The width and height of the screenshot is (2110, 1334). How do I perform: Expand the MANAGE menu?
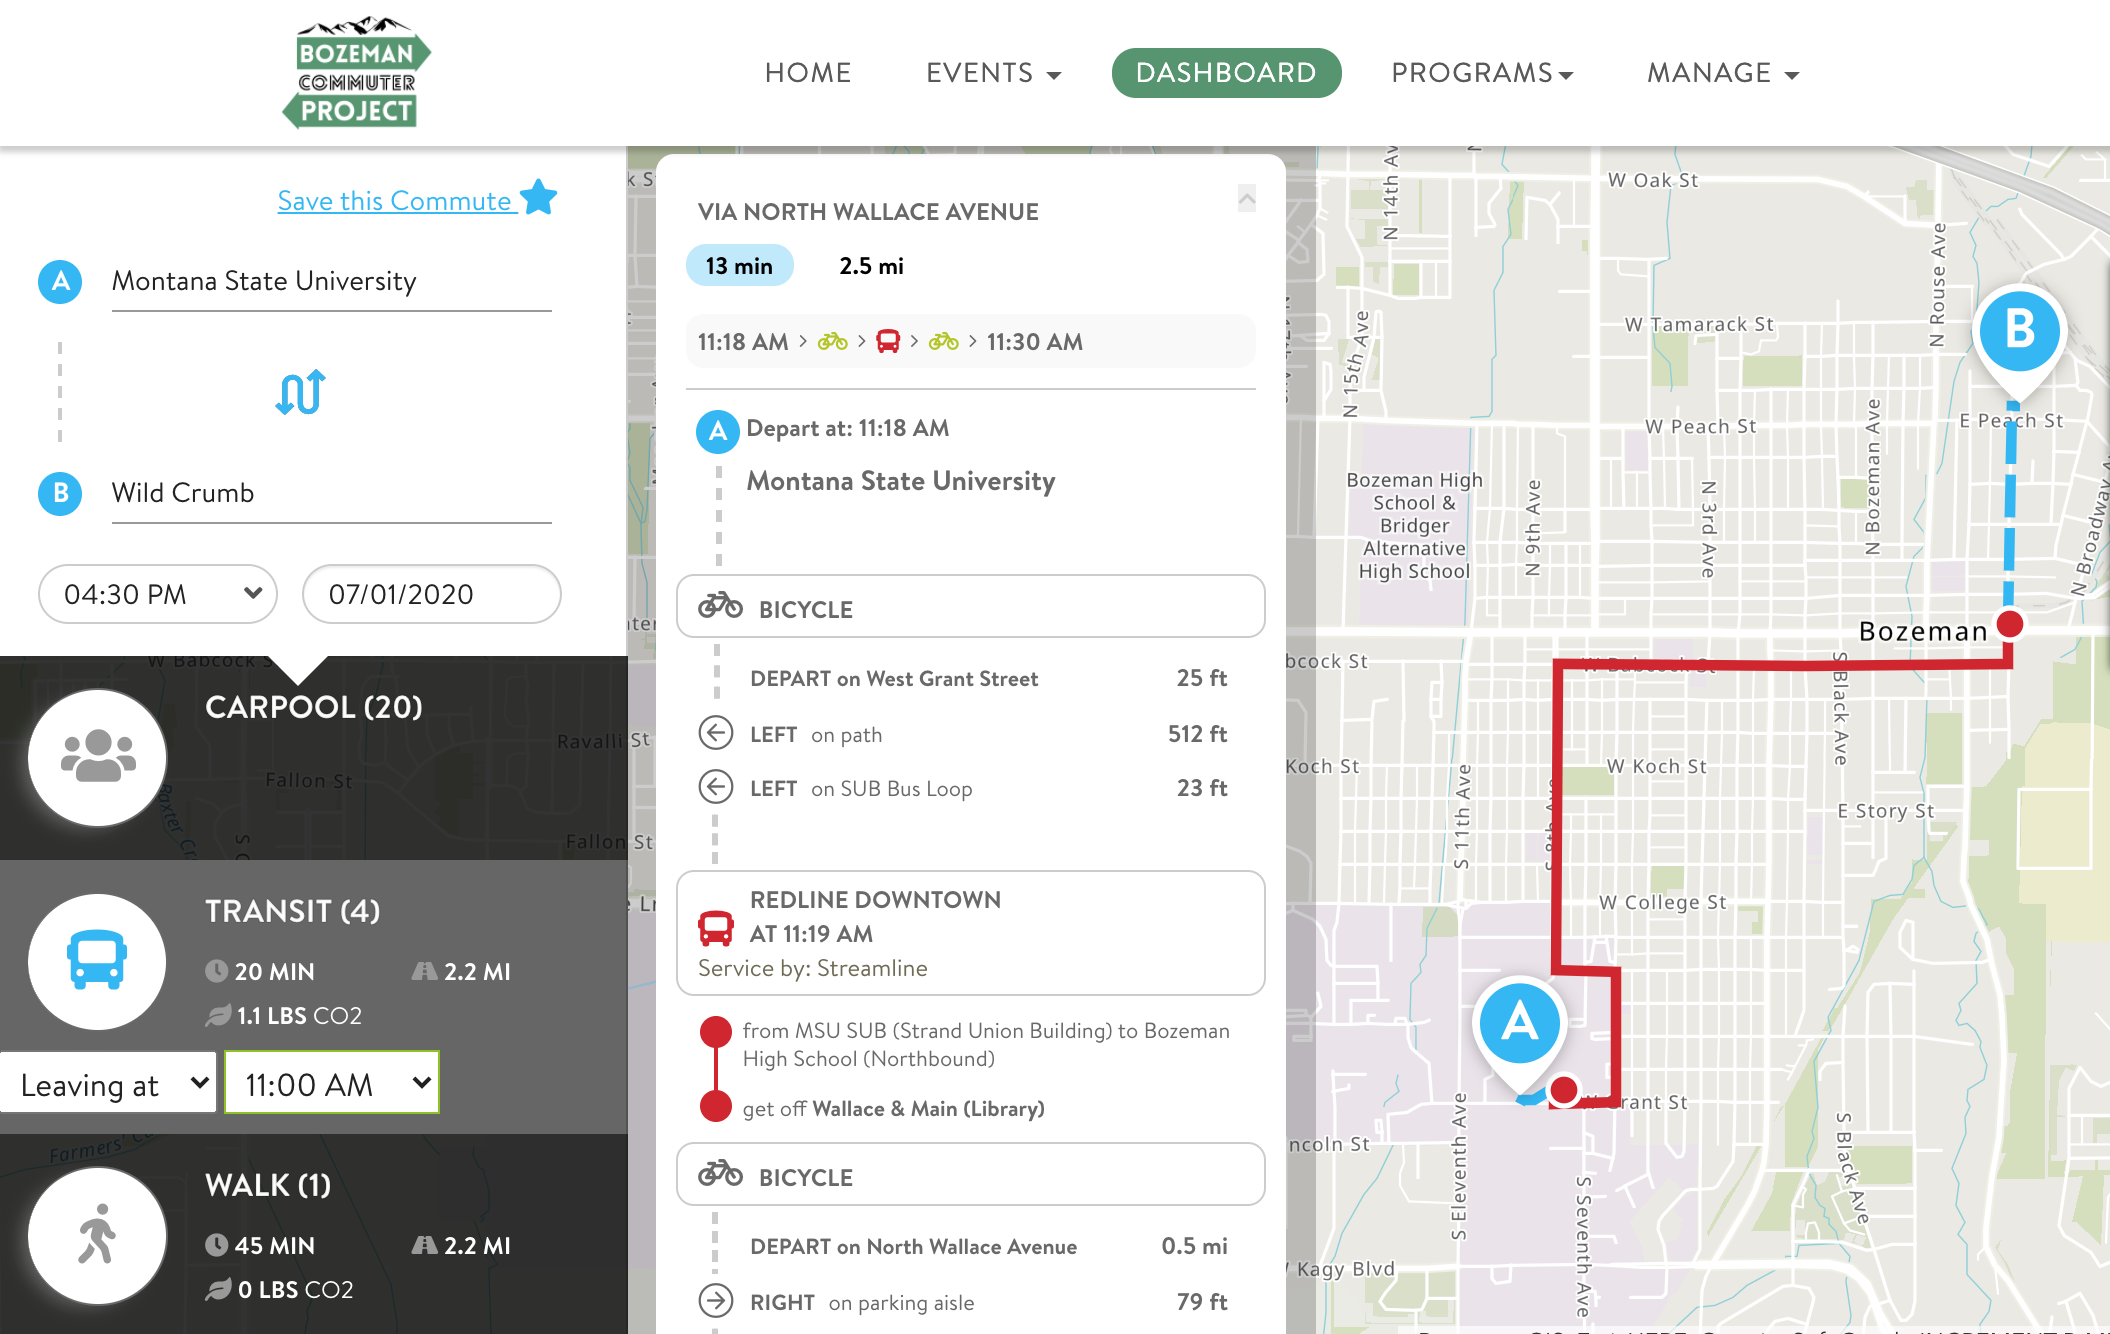[1723, 73]
